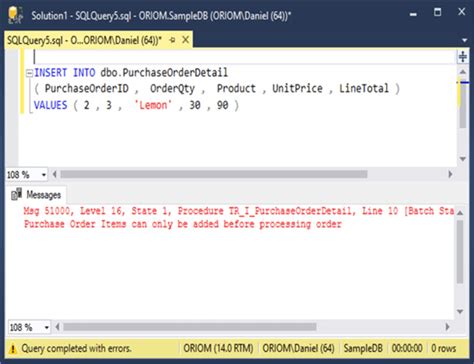Select the Messages tab
474x364 pixels.
36,195
